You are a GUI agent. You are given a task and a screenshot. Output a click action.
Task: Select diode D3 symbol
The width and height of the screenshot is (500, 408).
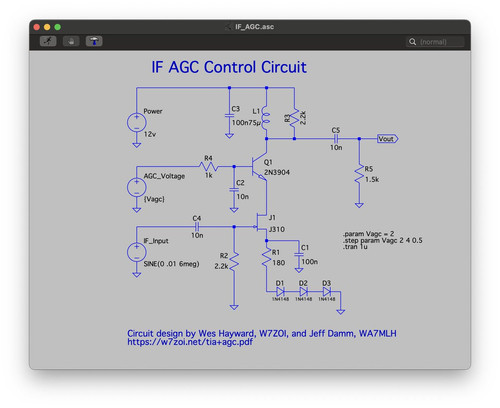326,292
